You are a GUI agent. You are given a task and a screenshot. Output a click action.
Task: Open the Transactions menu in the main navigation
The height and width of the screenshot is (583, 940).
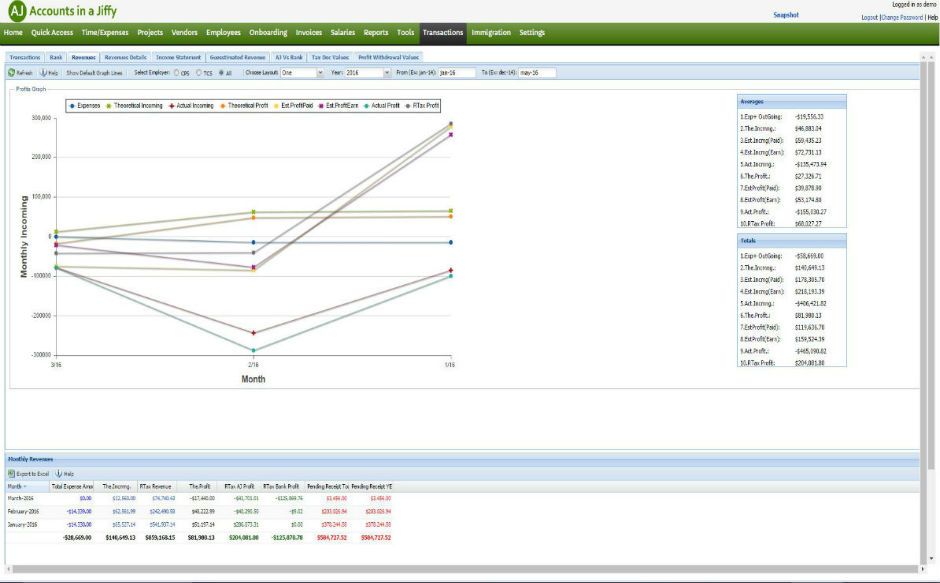coord(442,32)
